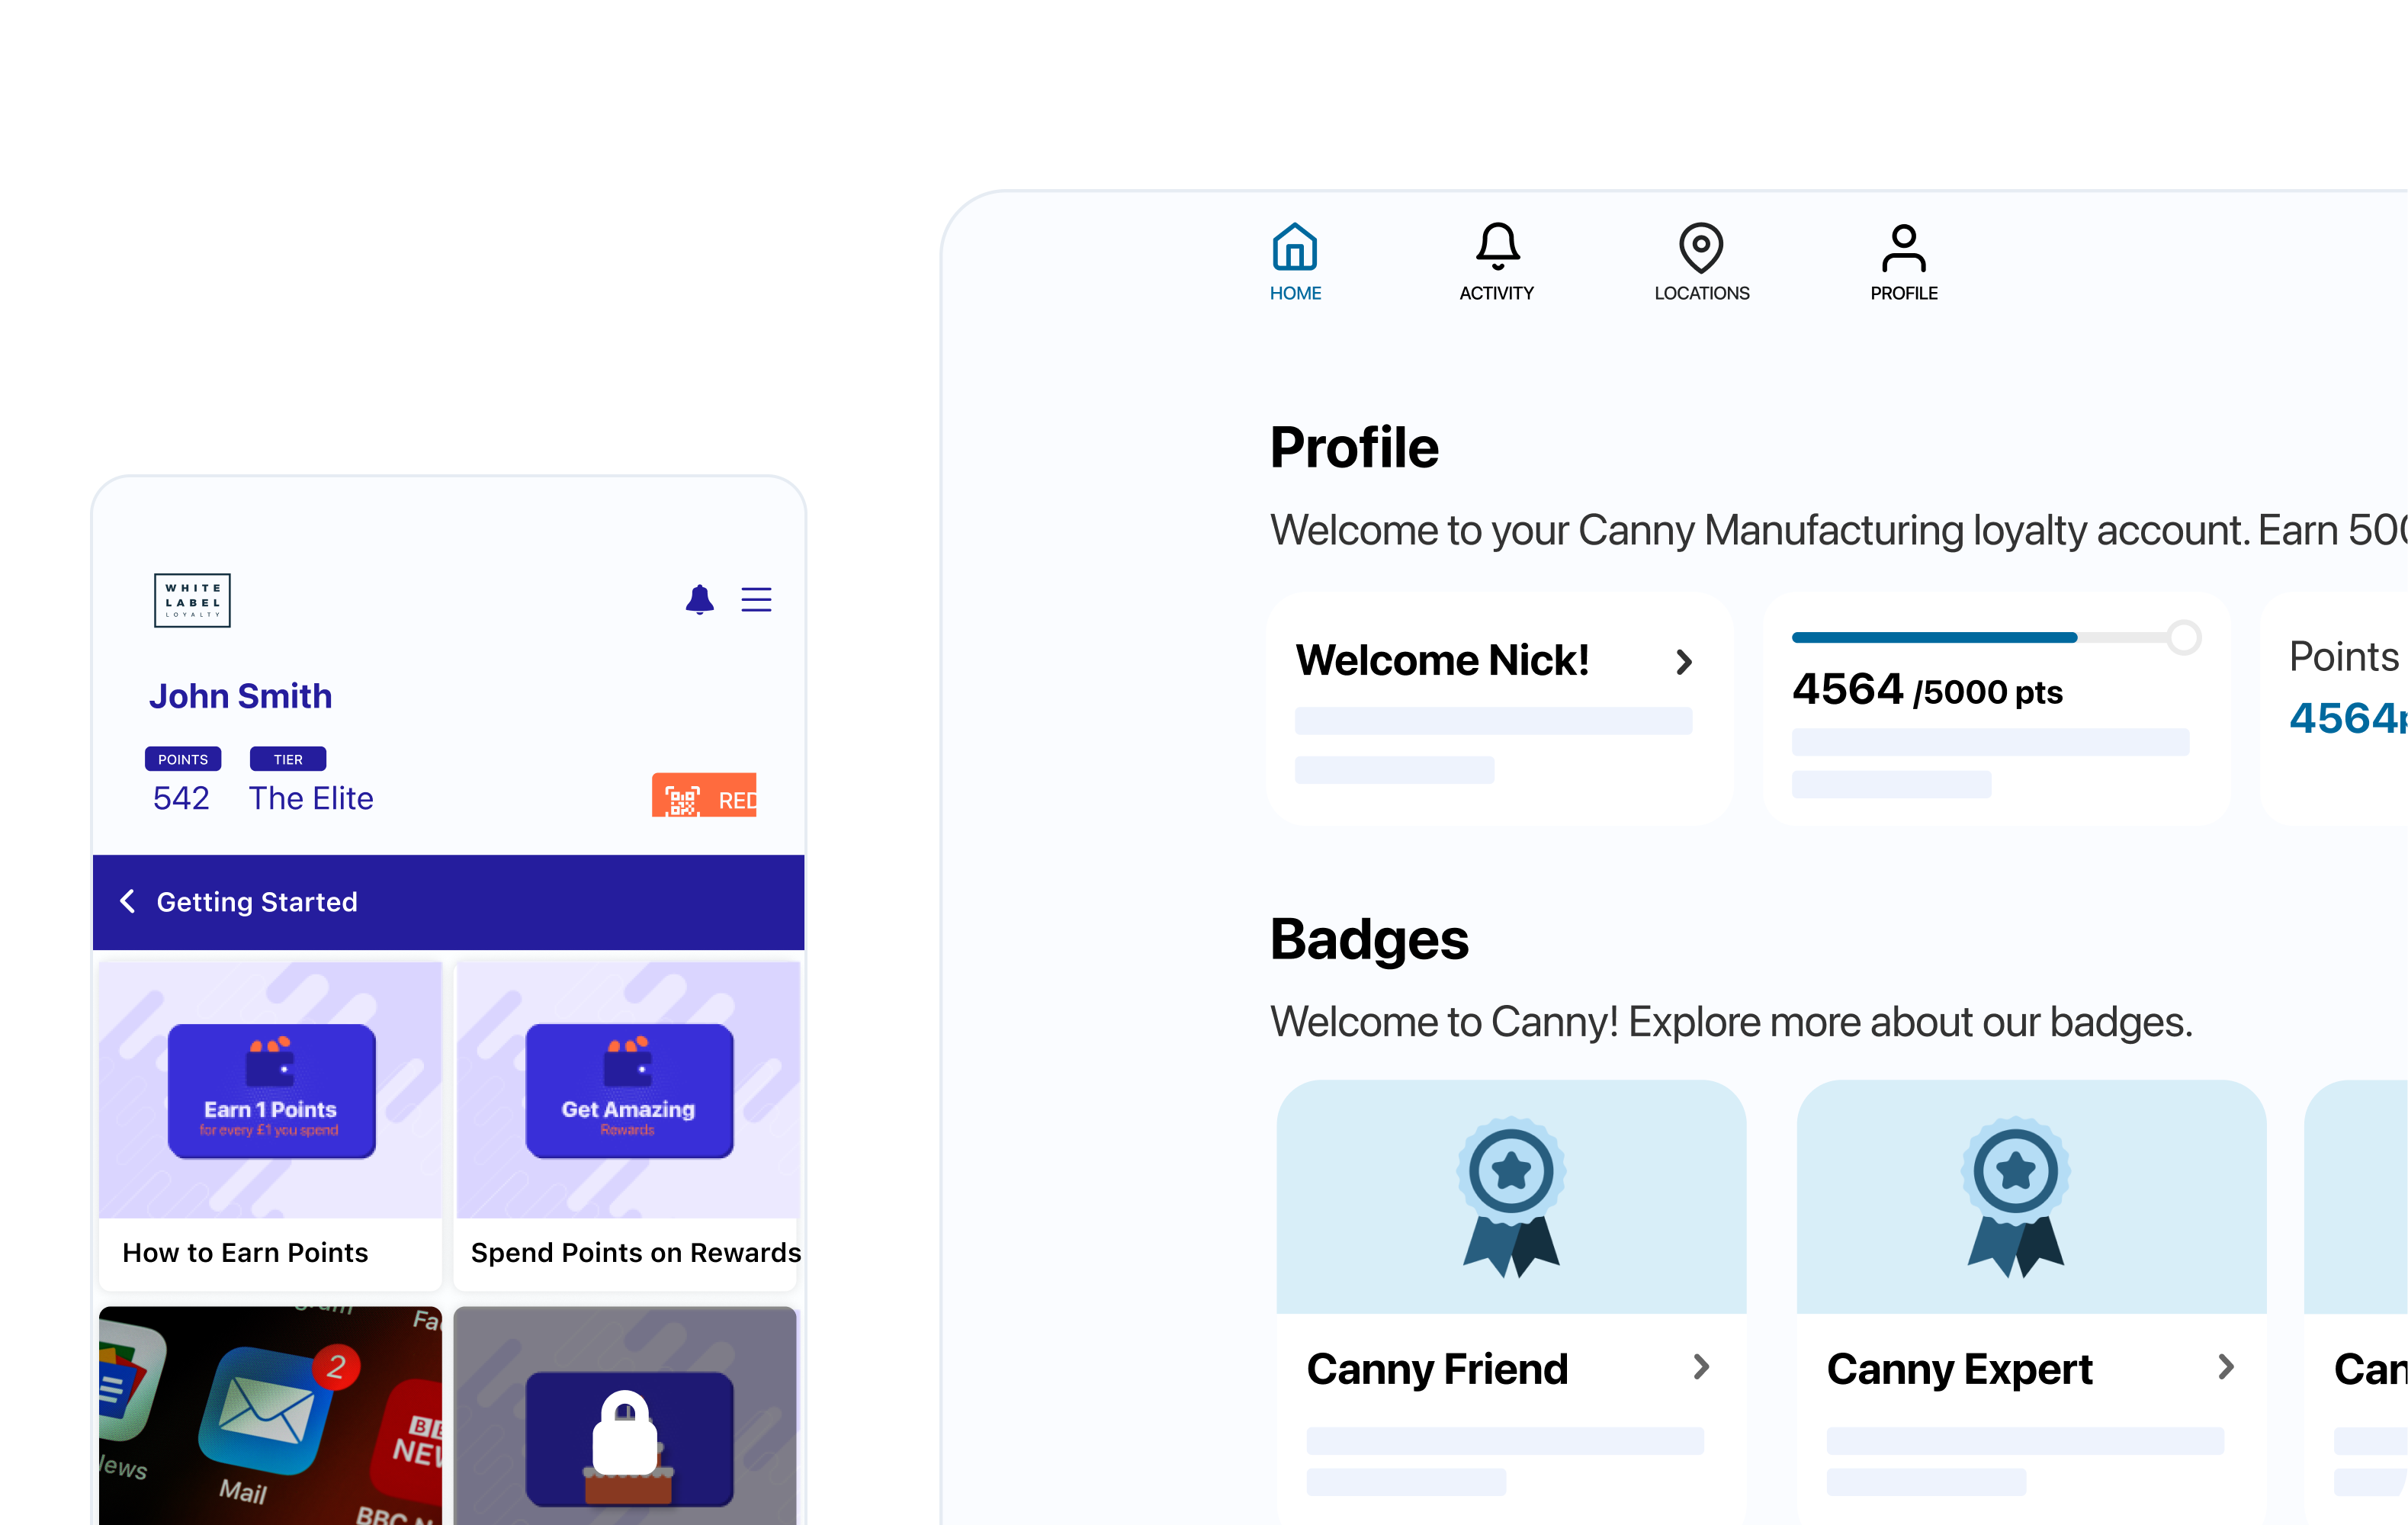Open the Profile person icon
Screen dimensions: 2408x1525
1903,248
